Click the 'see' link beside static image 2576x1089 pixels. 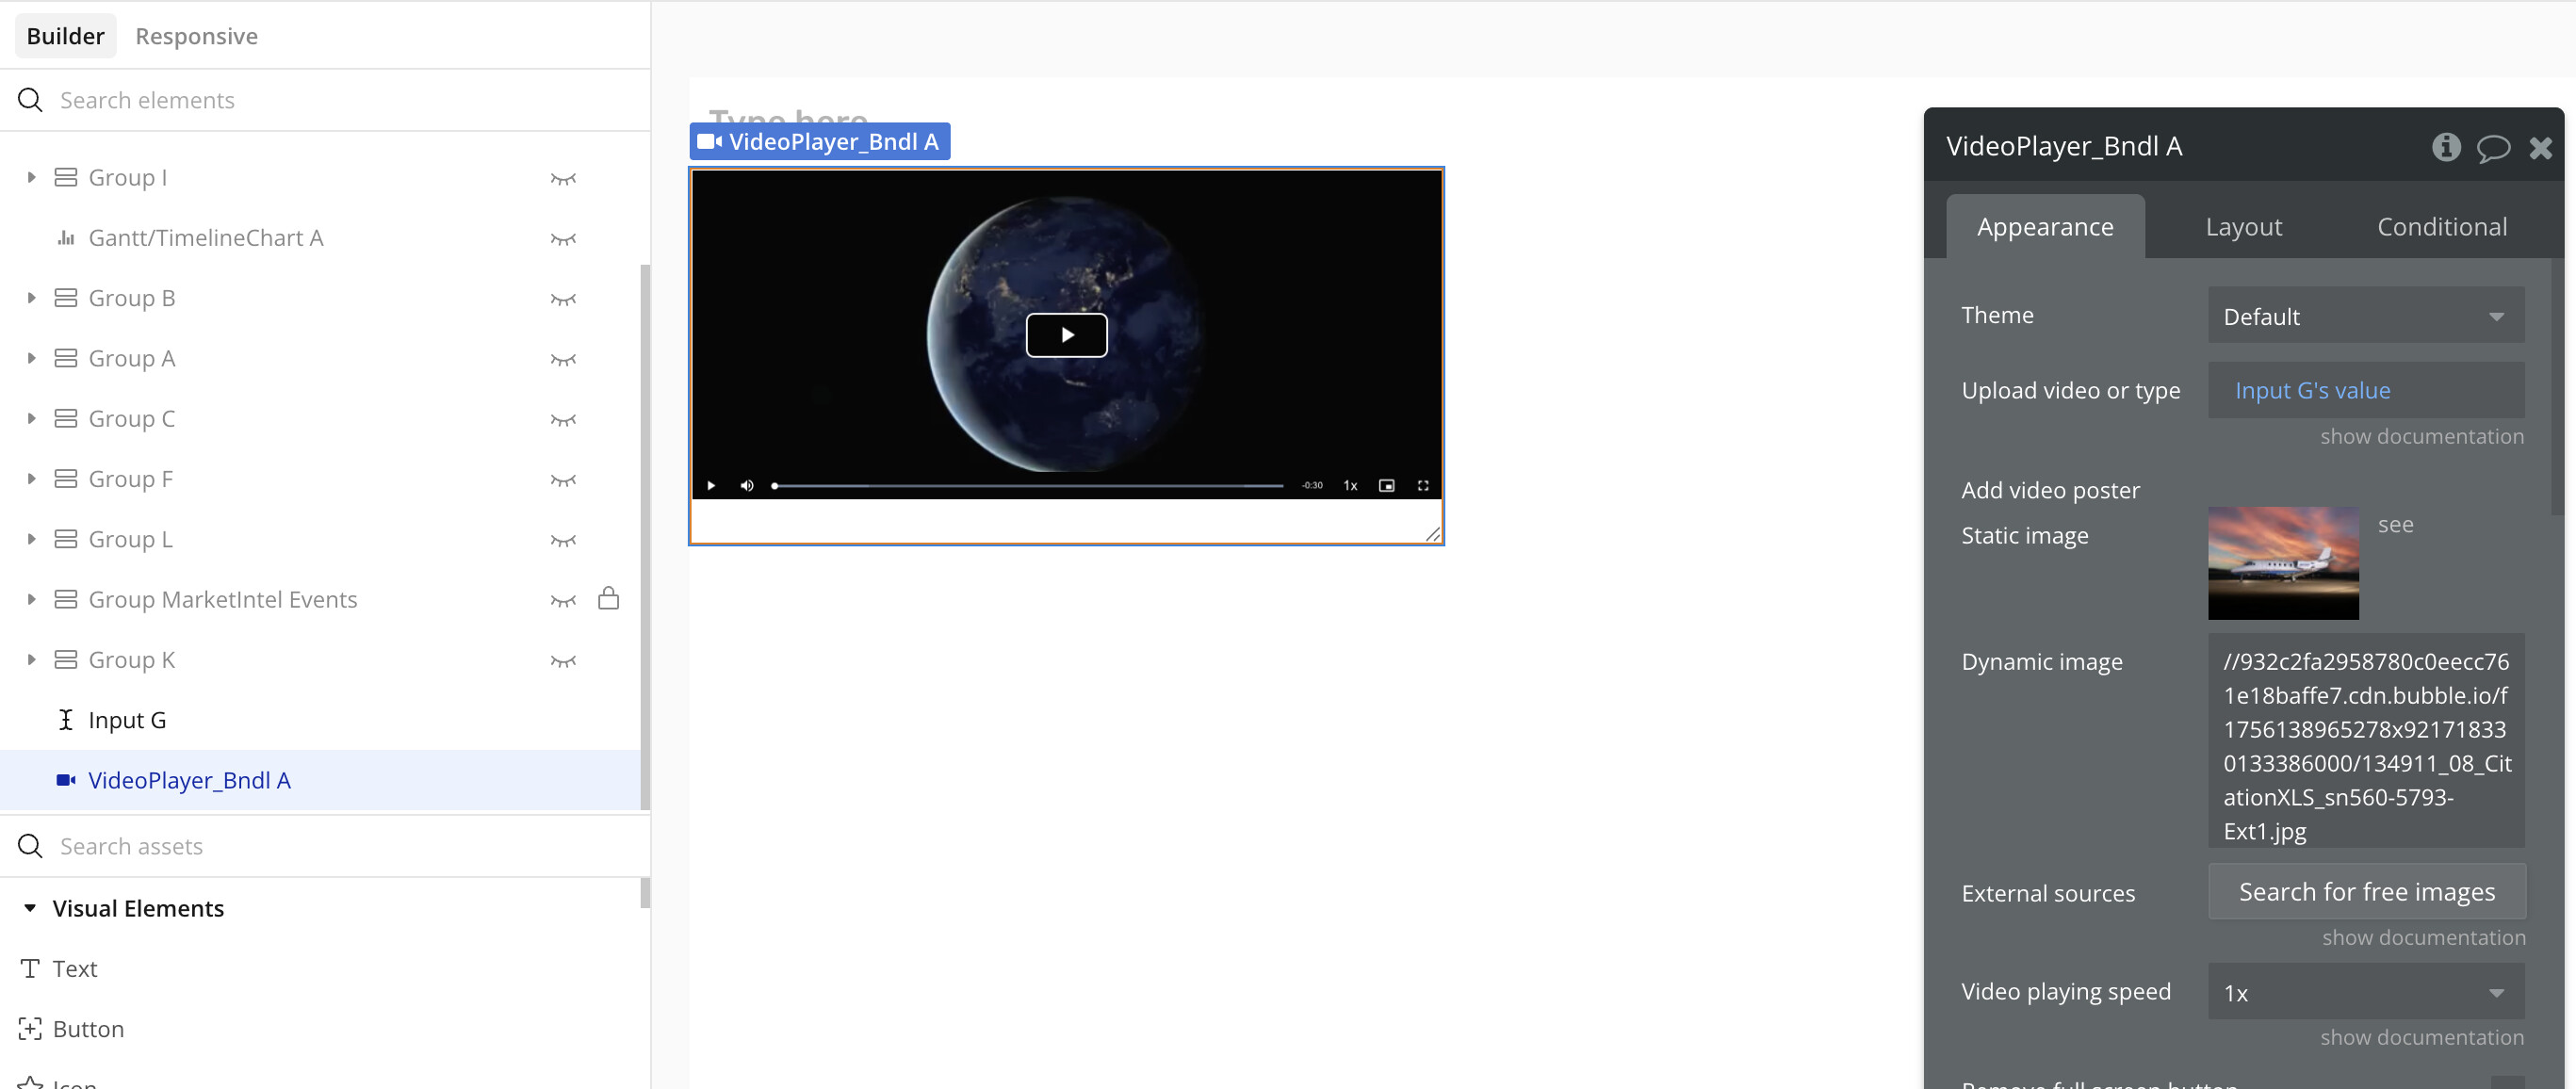(x=2395, y=524)
